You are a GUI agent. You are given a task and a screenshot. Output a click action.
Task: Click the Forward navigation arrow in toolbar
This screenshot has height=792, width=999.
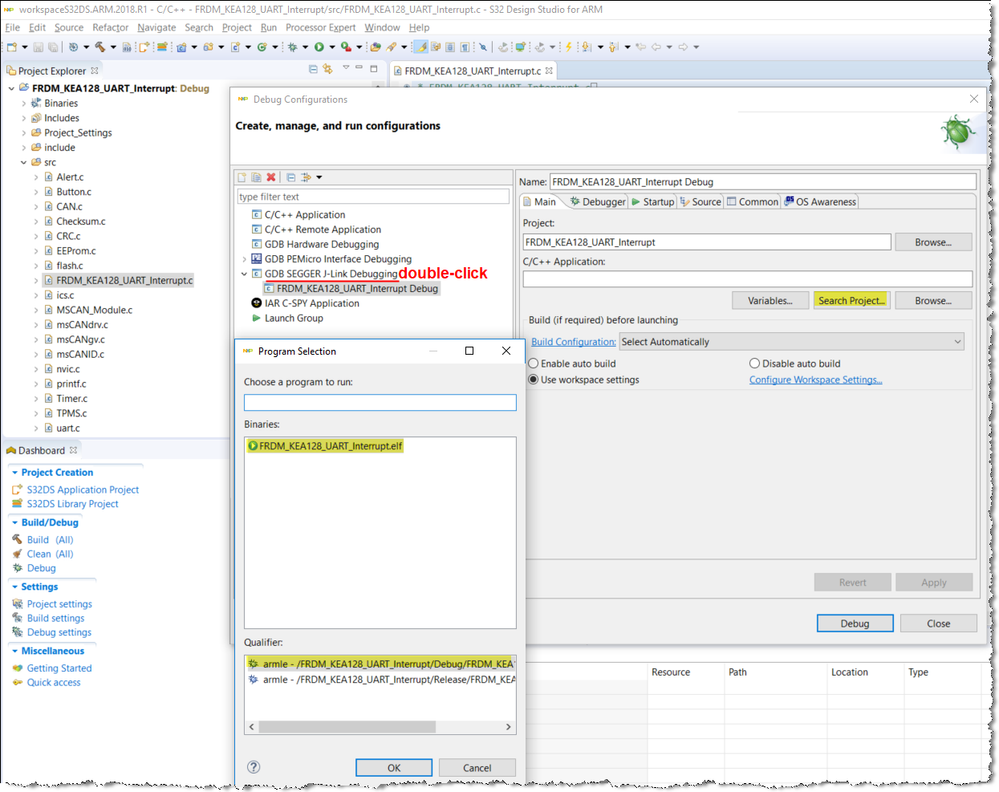pos(683,47)
